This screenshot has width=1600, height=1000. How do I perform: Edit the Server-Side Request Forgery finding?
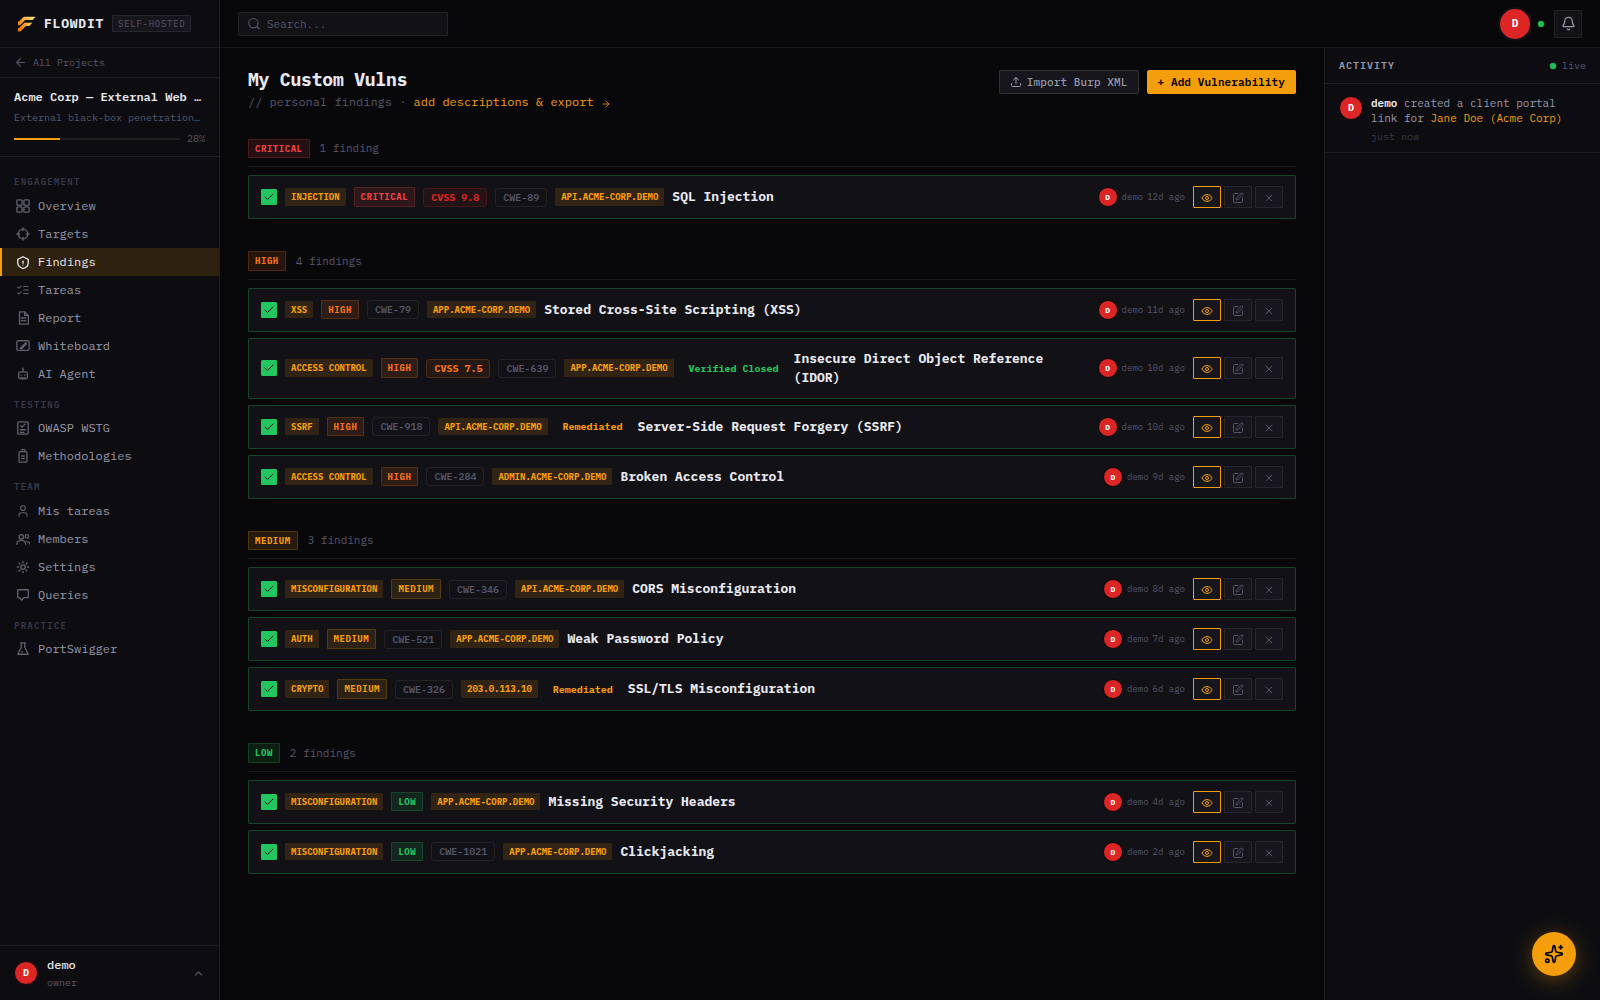[1238, 428]
